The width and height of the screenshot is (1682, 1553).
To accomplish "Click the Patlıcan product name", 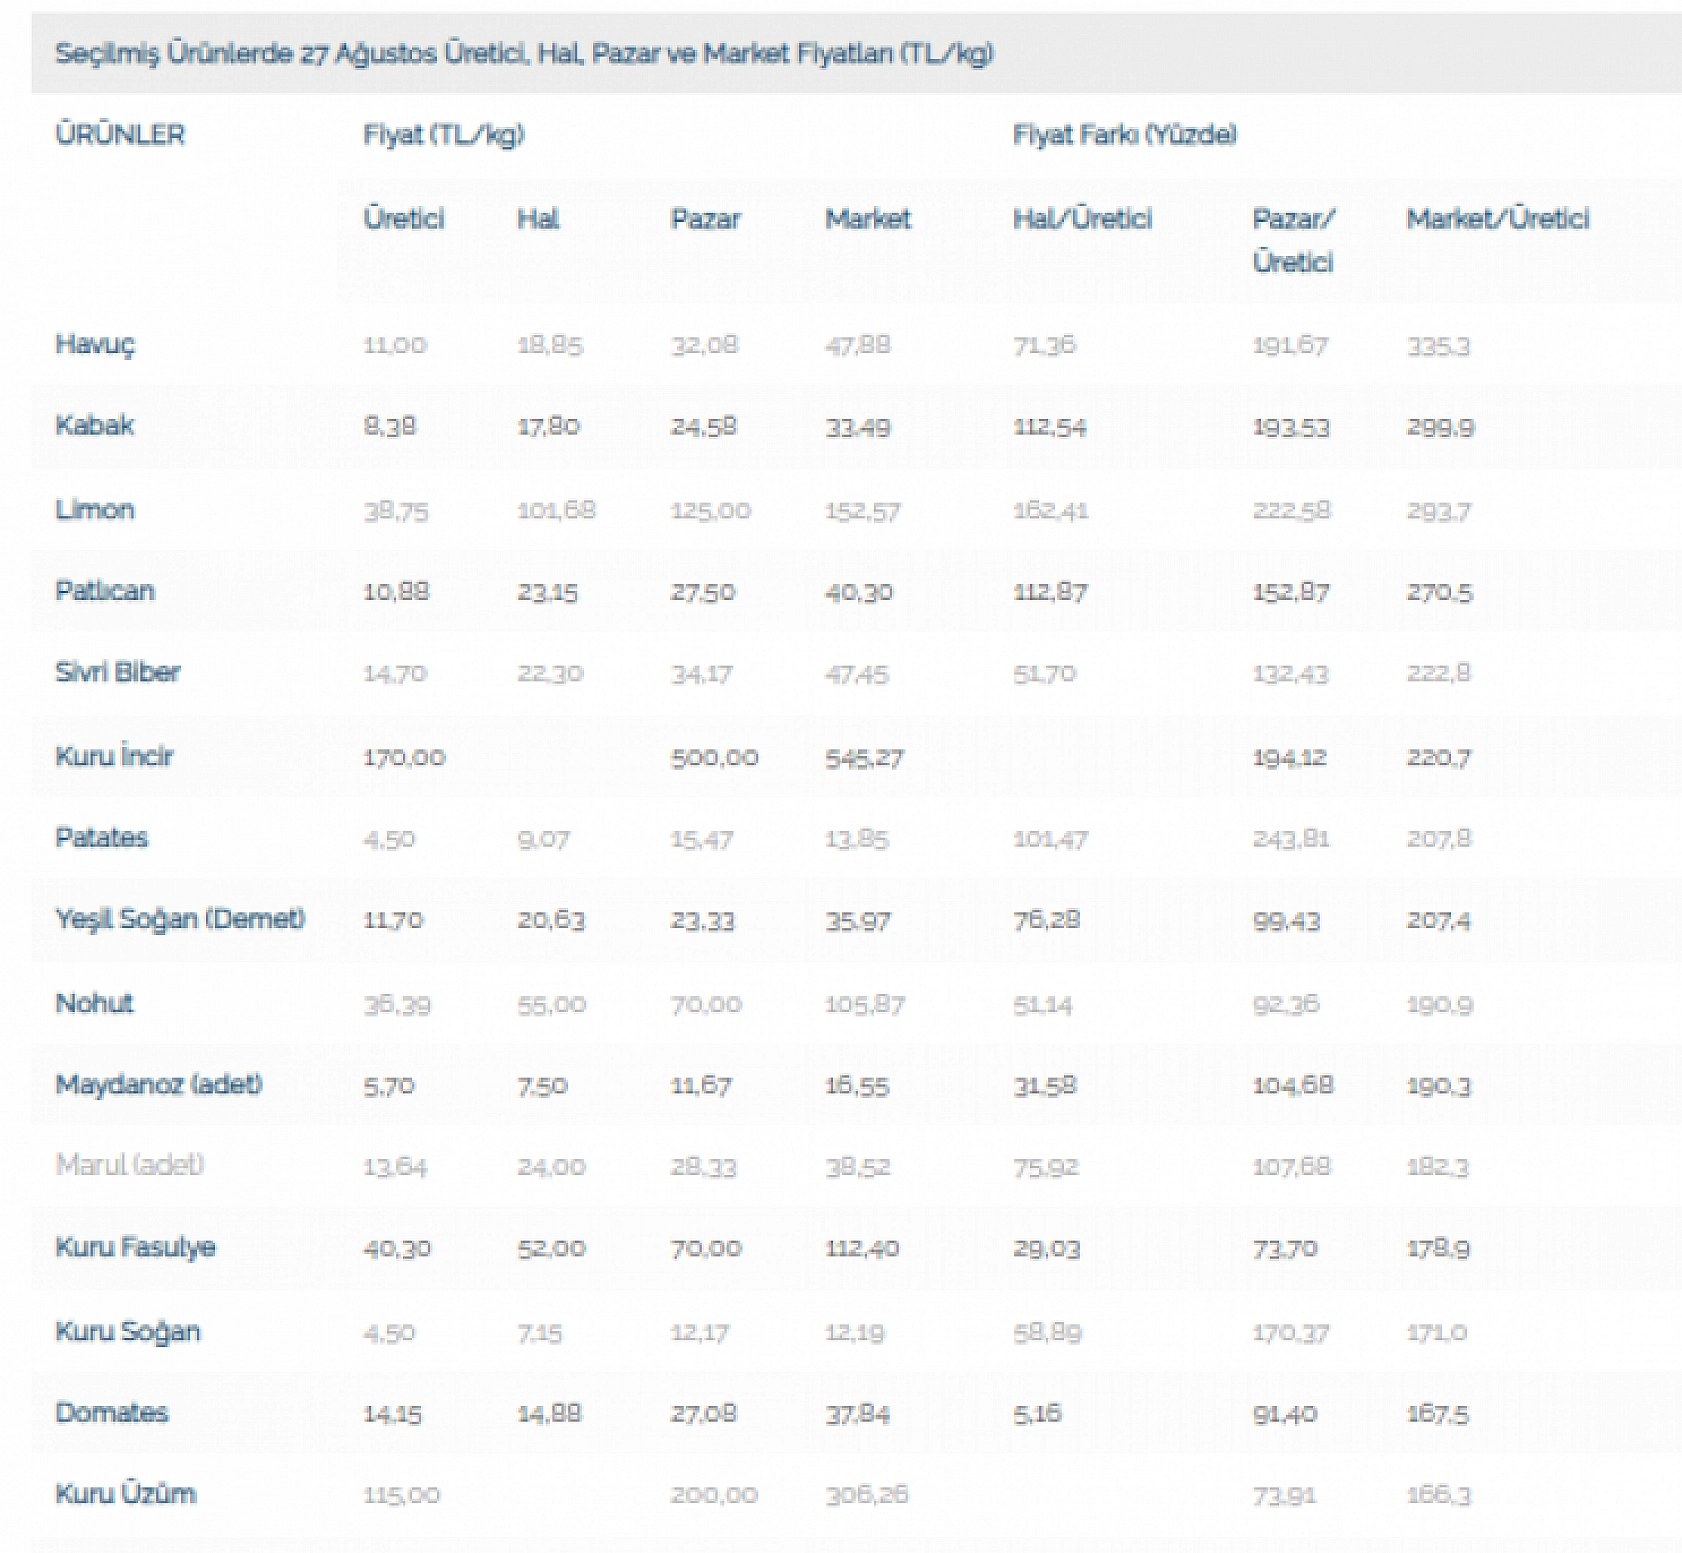I will pyautogui.click(x=105, y=590).
